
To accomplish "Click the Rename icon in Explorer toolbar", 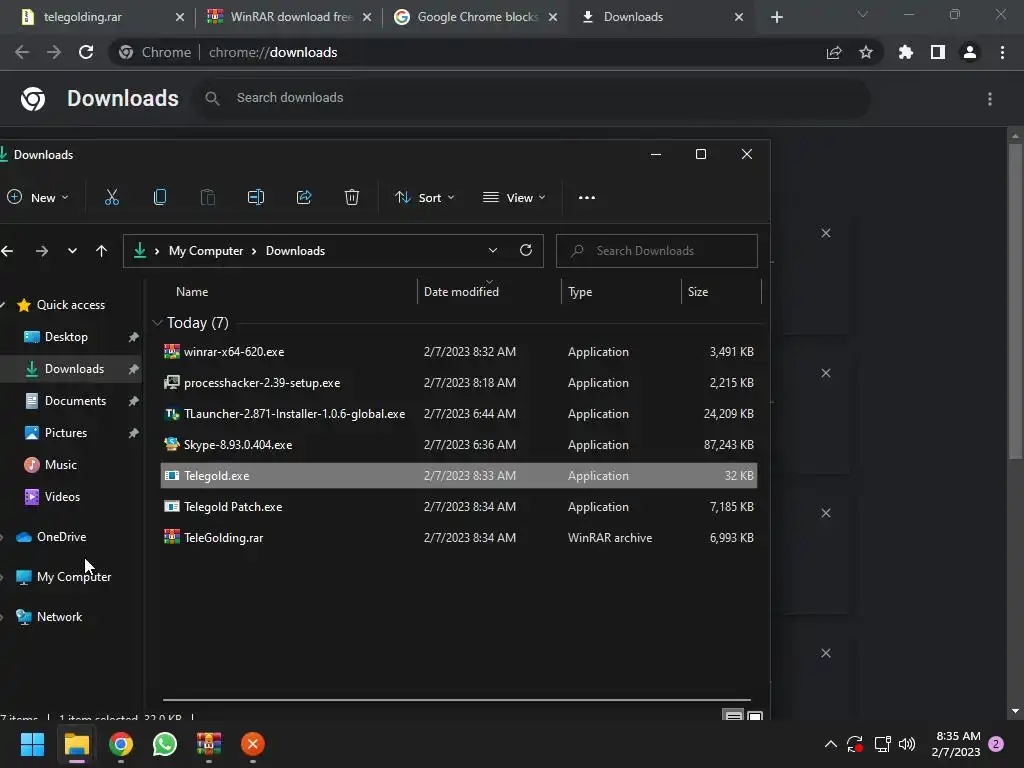I will (256, 197).
